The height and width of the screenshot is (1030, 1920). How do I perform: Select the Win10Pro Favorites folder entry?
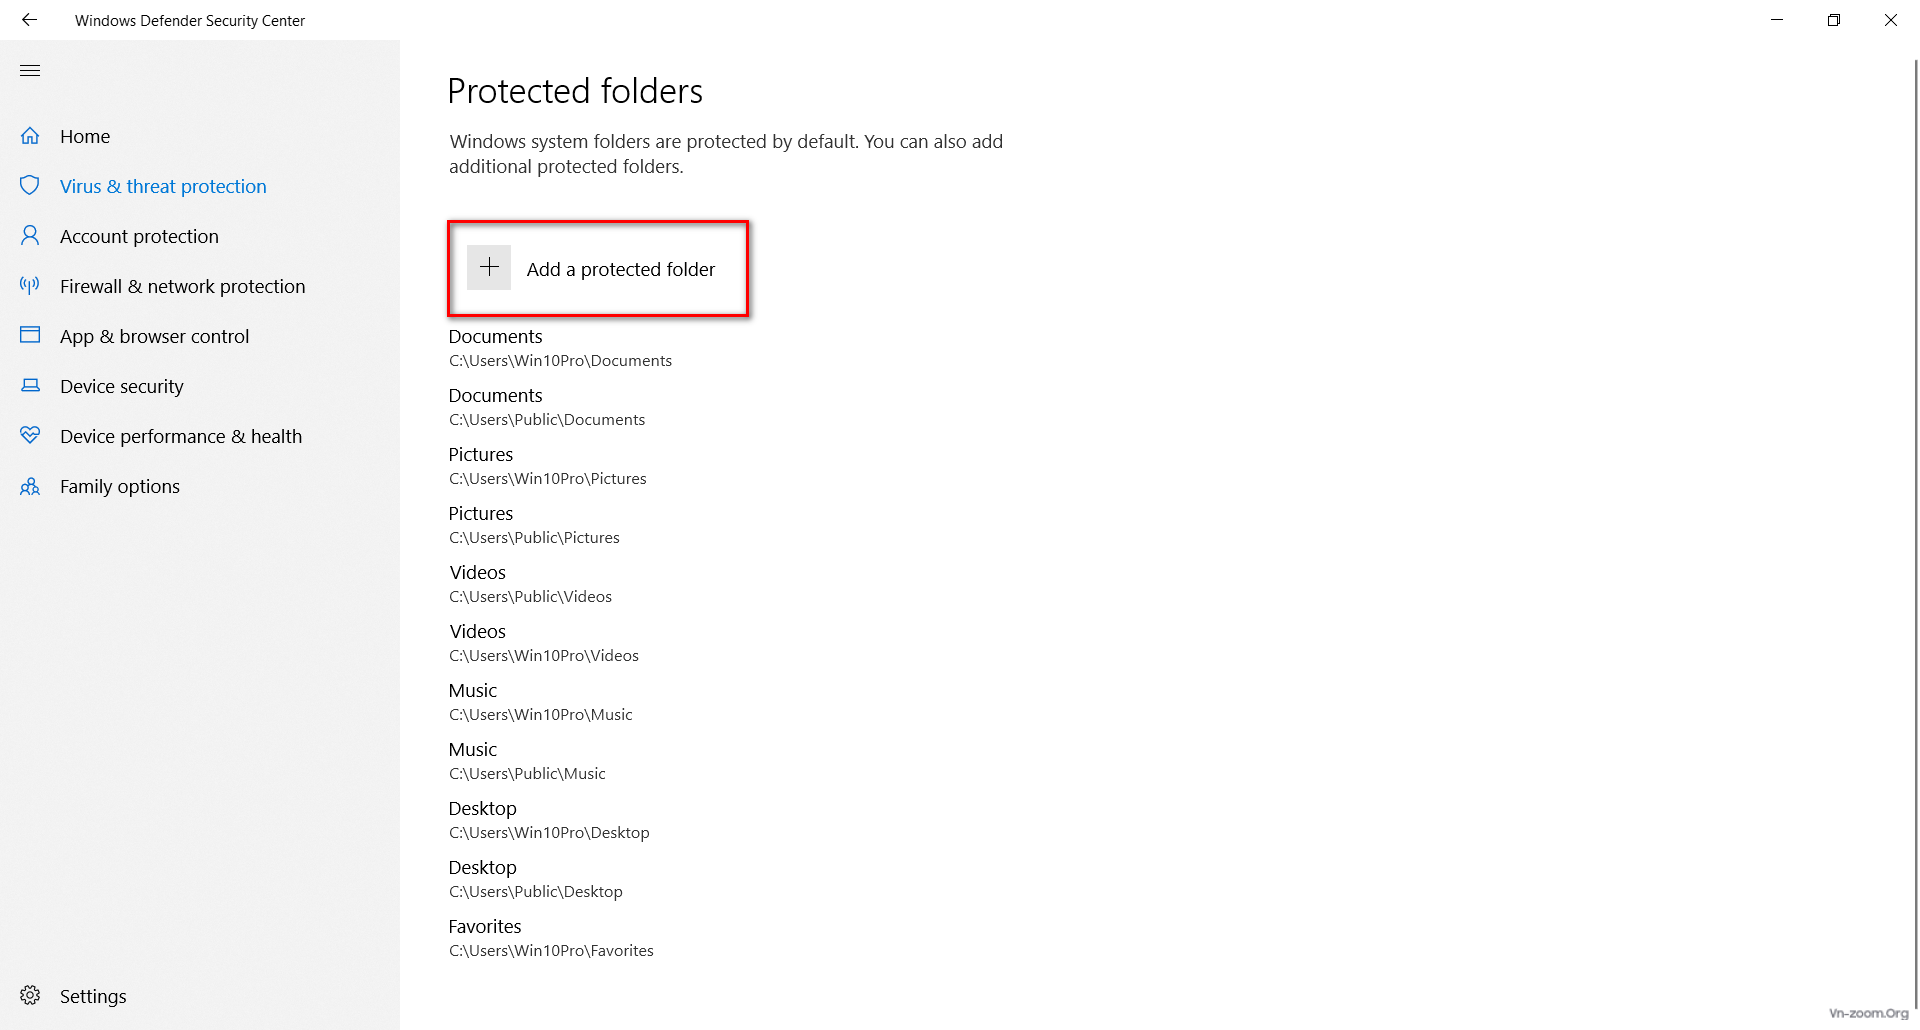point(550,938)
